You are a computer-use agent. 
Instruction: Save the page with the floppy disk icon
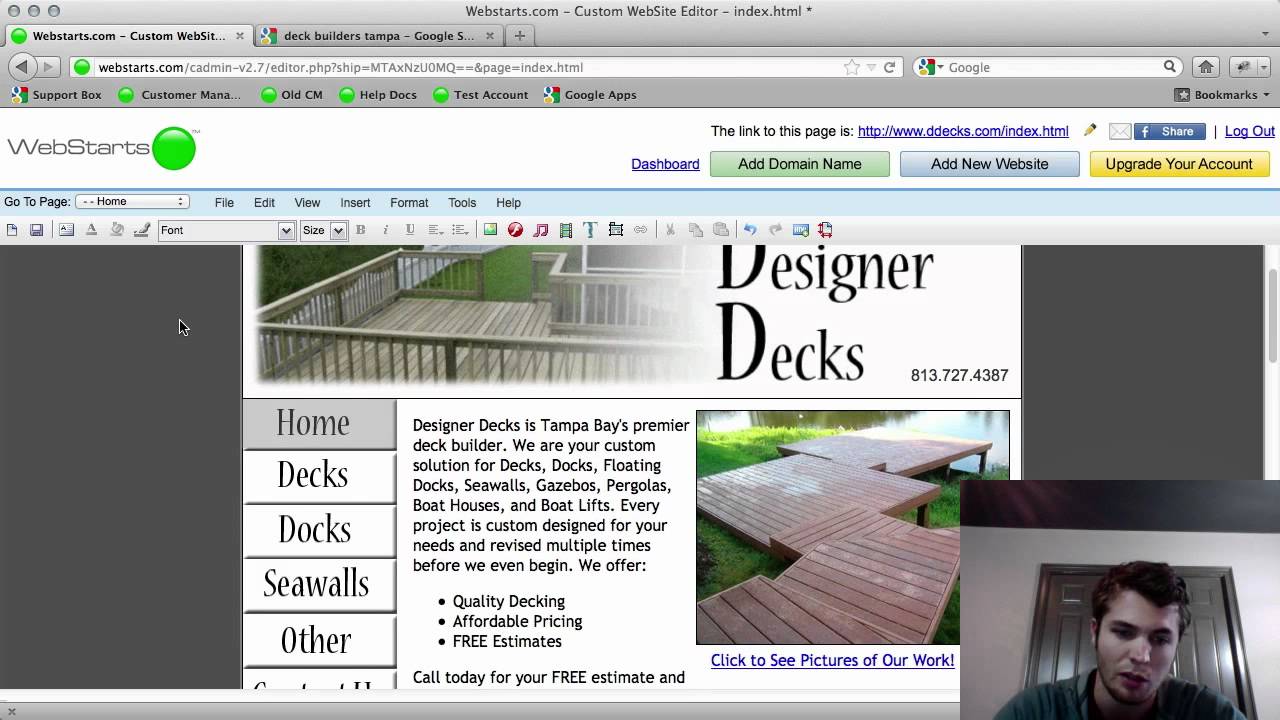pyautogui.click(x=37, y=230)
